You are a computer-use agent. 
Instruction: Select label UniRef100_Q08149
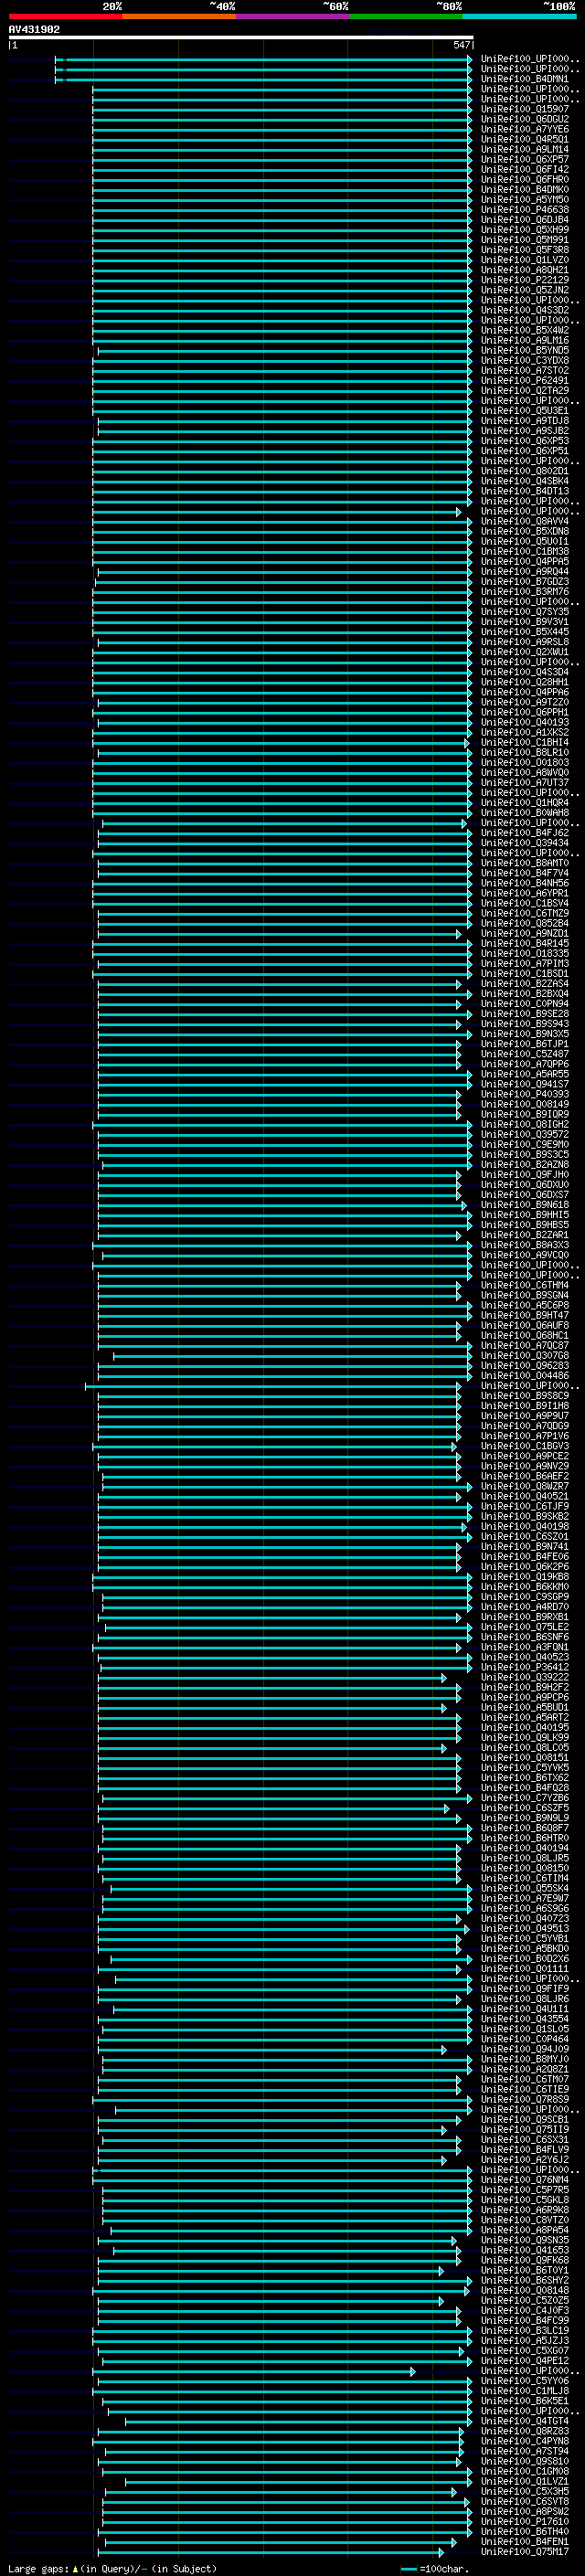525,1104
